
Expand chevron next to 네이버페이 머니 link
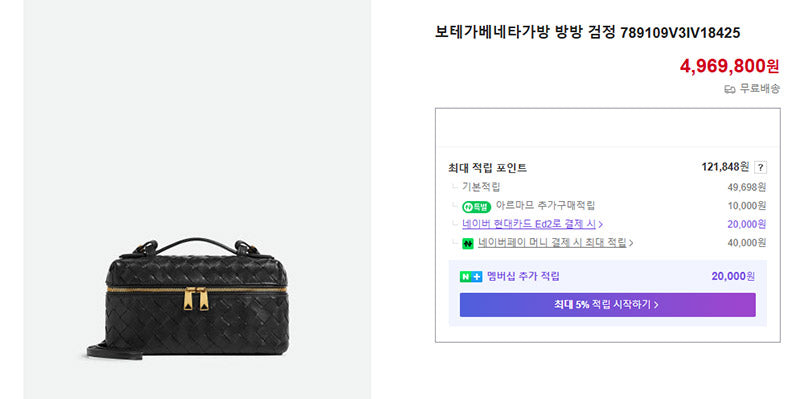tap(631, 243)
